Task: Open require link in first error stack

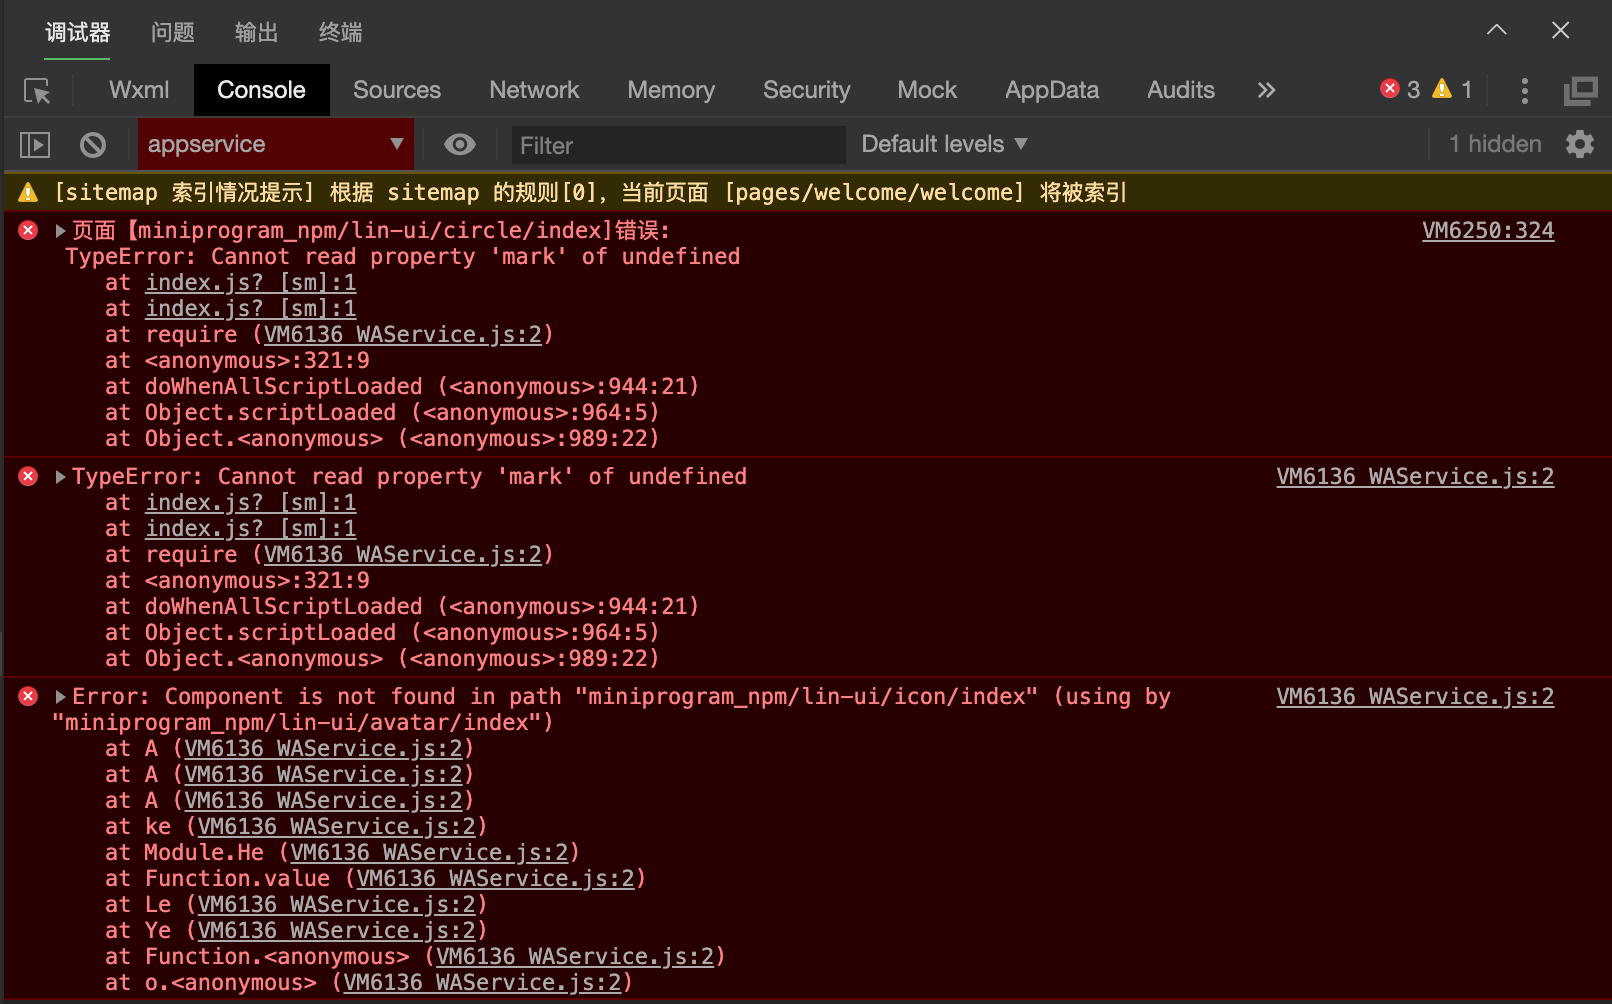Action: (403, 335)
